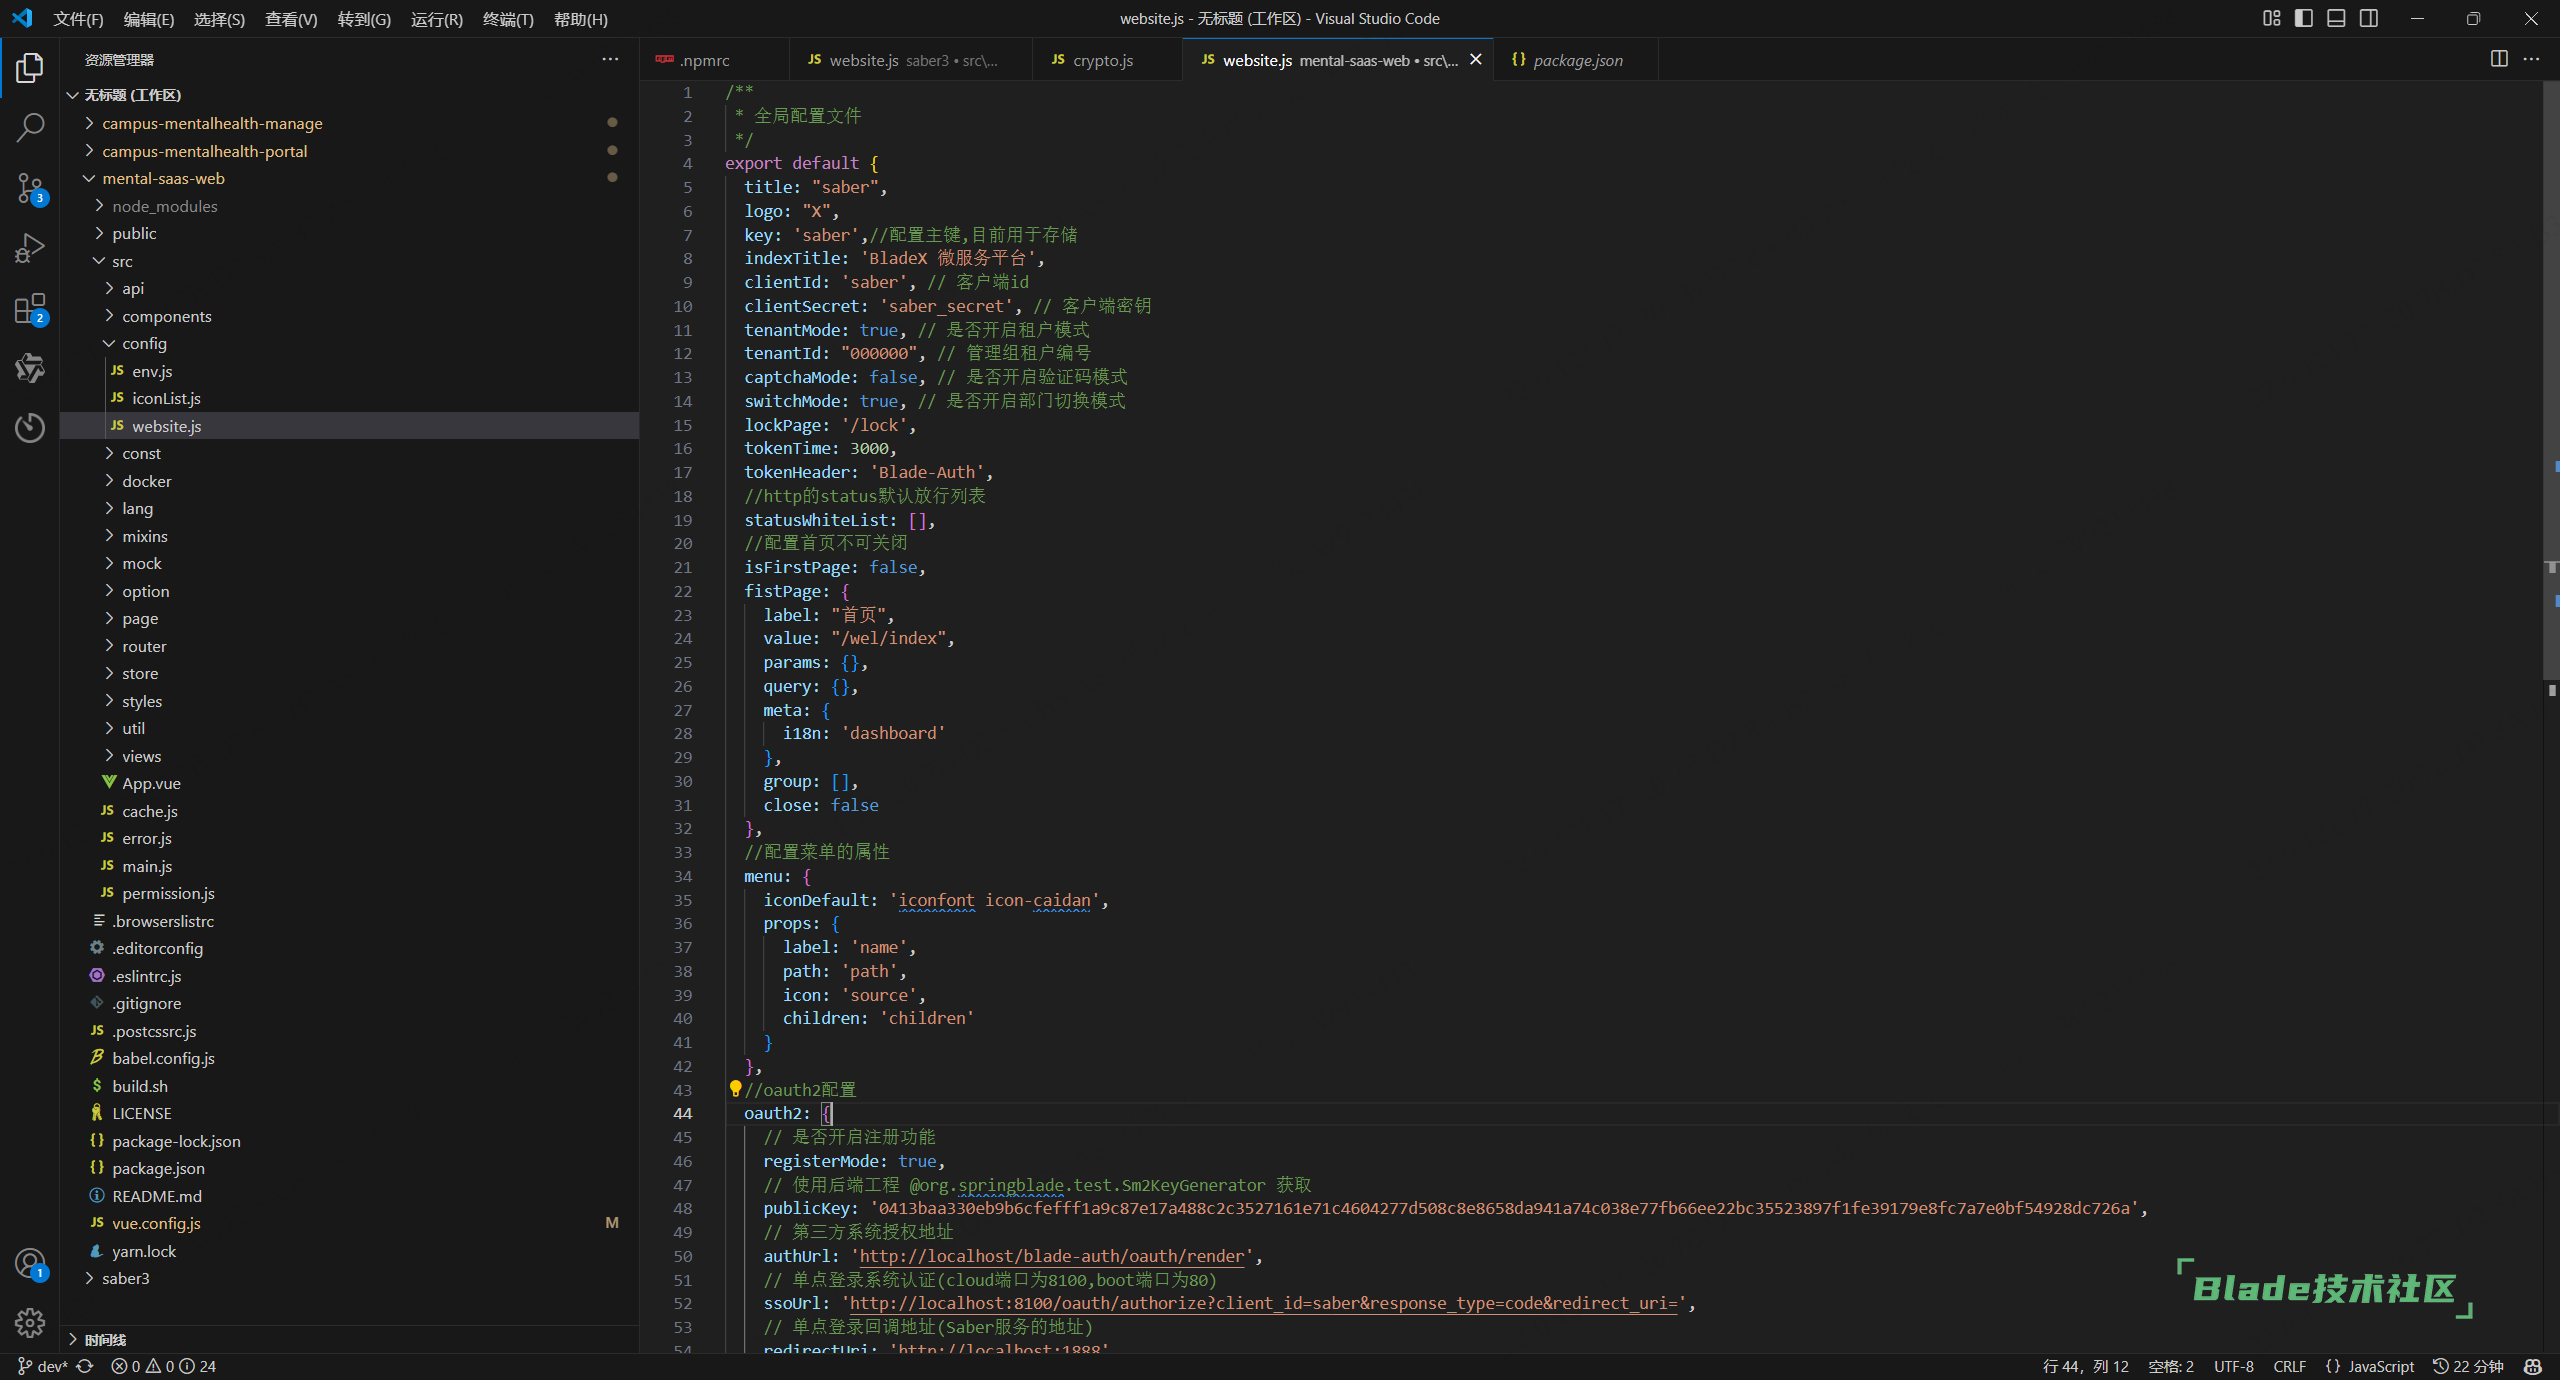Click the 22 分钟 time tracking status item
Viewport: 2560px width, 1380px height.
coord(2469,1366)
